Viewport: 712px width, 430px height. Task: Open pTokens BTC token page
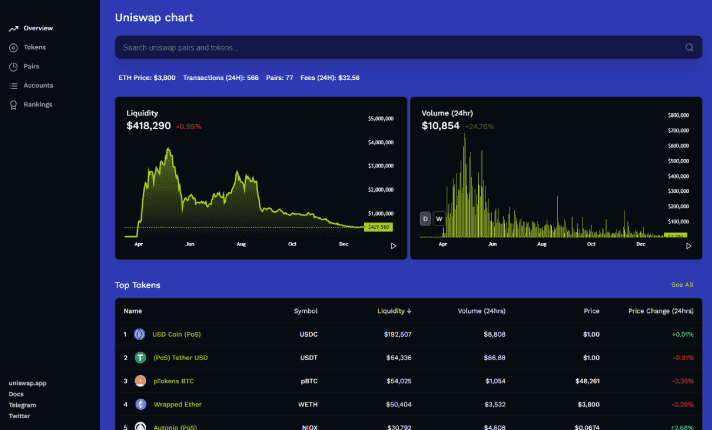(x=173, y=381)
